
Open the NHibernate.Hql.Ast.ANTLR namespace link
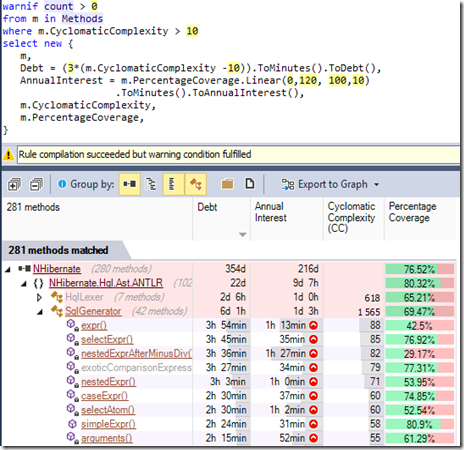point(106,283)
